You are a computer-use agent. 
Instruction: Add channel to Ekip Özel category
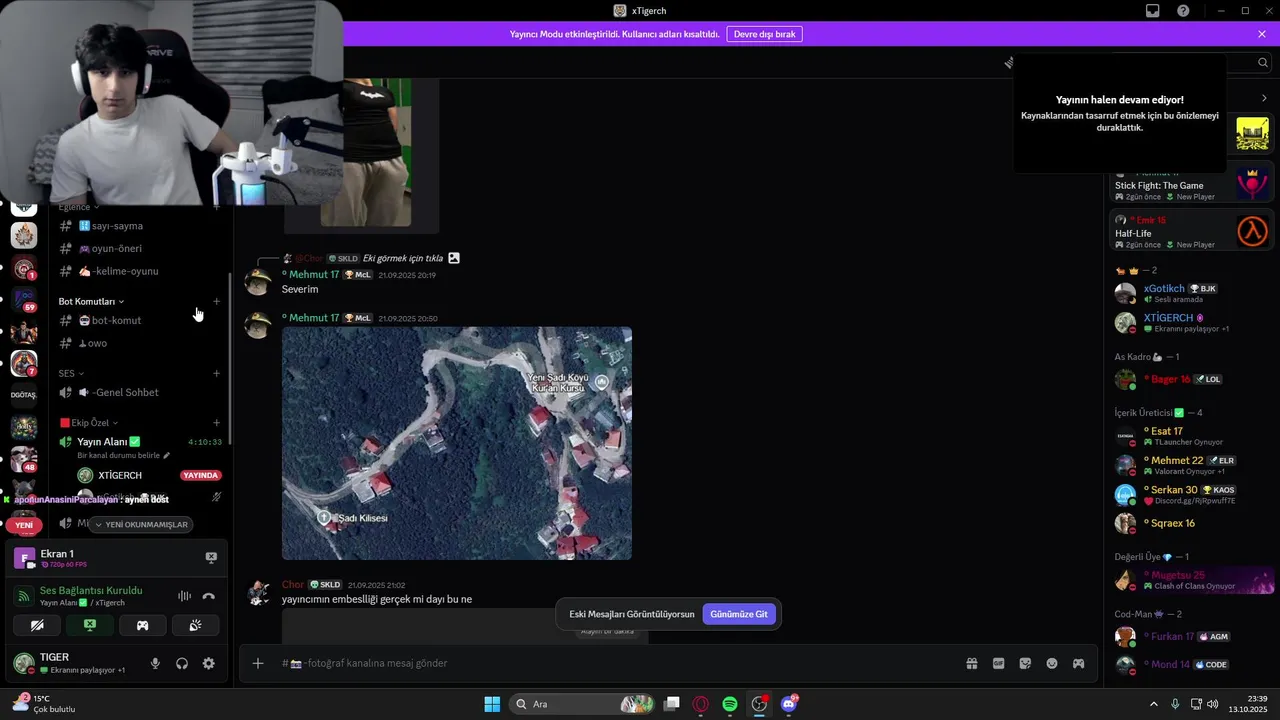click(x=216, y=422)
